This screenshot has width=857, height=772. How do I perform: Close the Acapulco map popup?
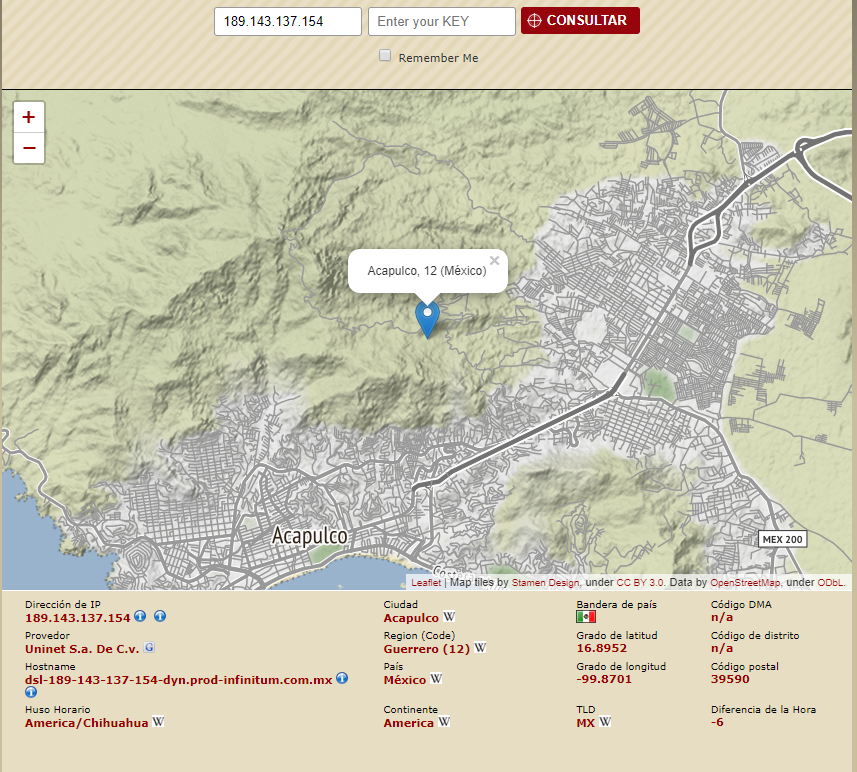(495, 260)
